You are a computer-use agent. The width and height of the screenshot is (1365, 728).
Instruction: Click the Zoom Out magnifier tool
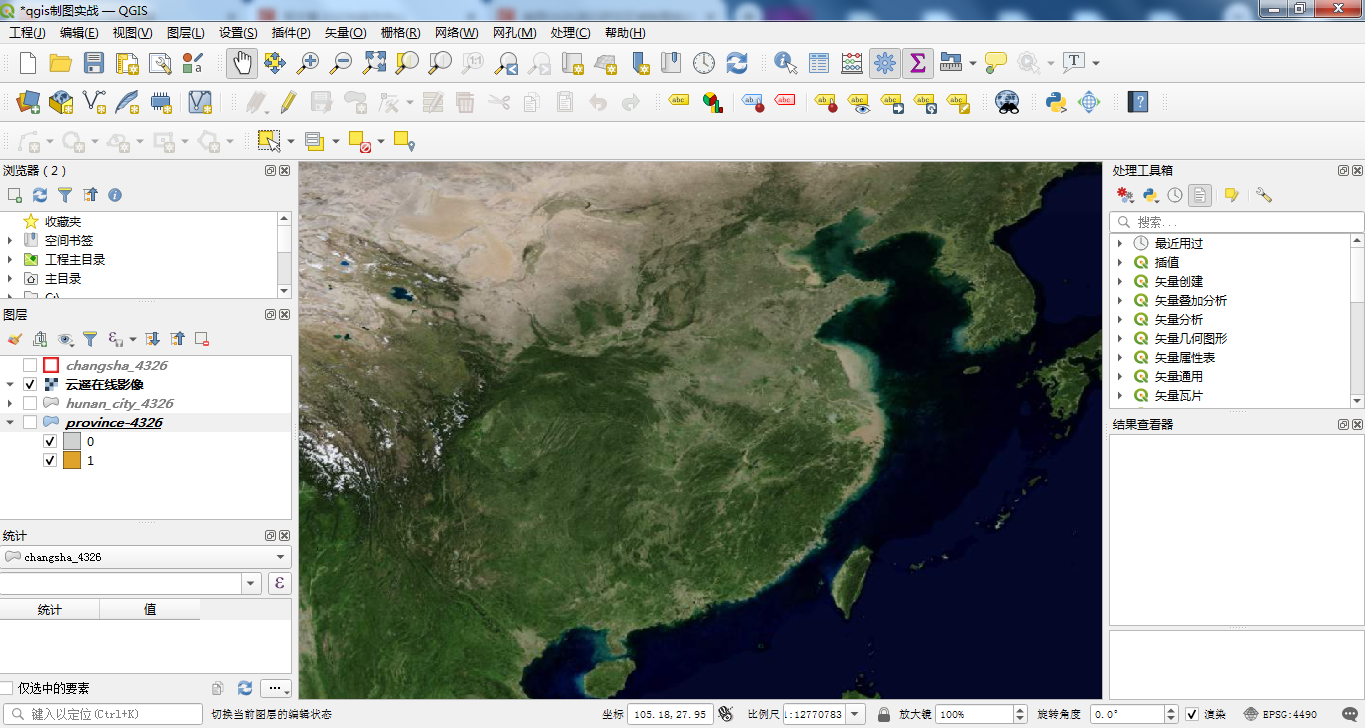tap(341, 63)
